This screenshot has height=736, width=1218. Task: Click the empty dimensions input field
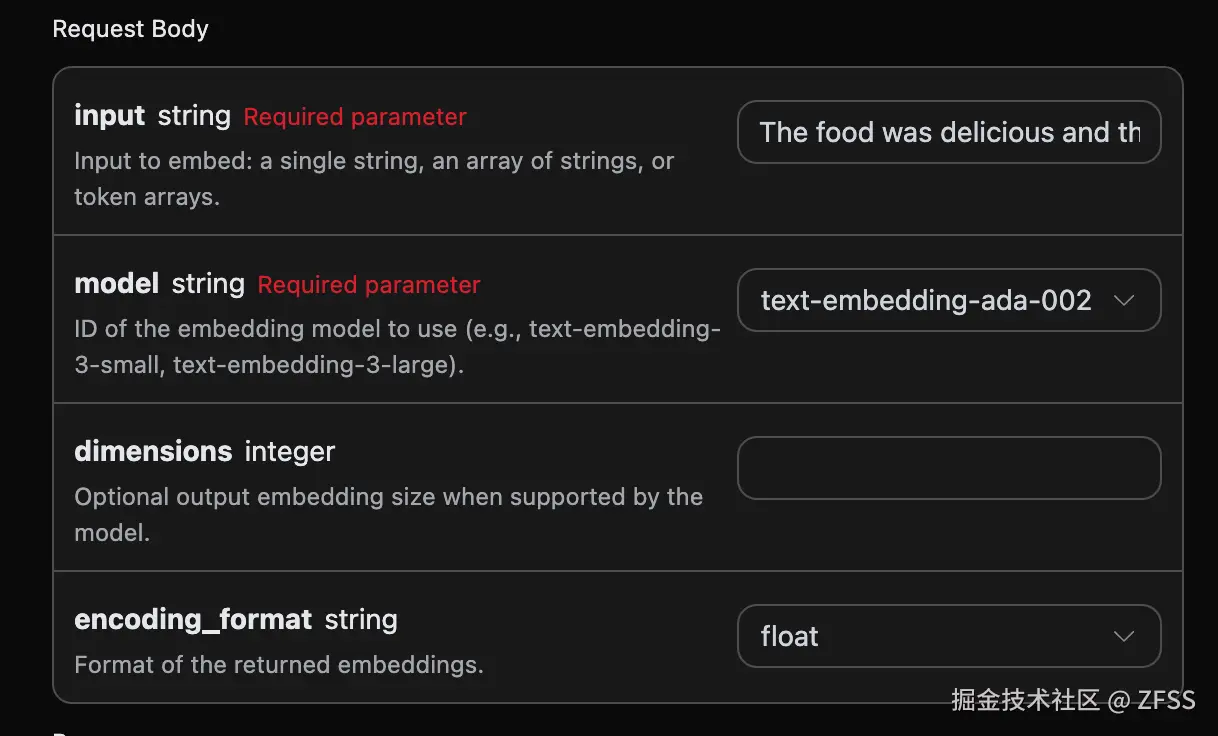948,468
